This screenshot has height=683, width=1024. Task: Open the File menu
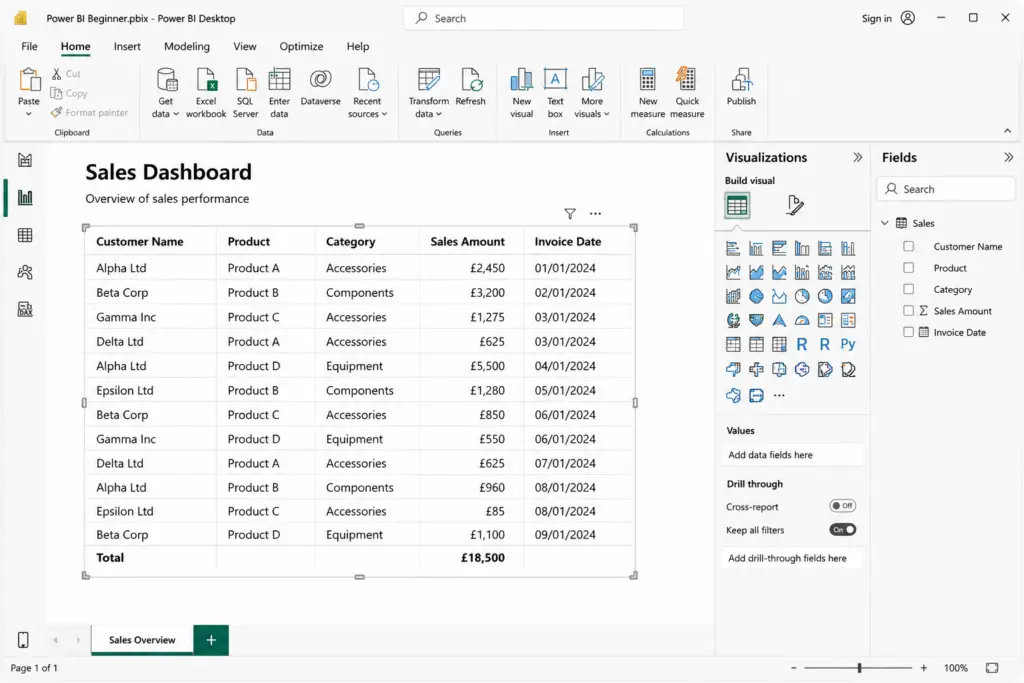pos(29,46)
